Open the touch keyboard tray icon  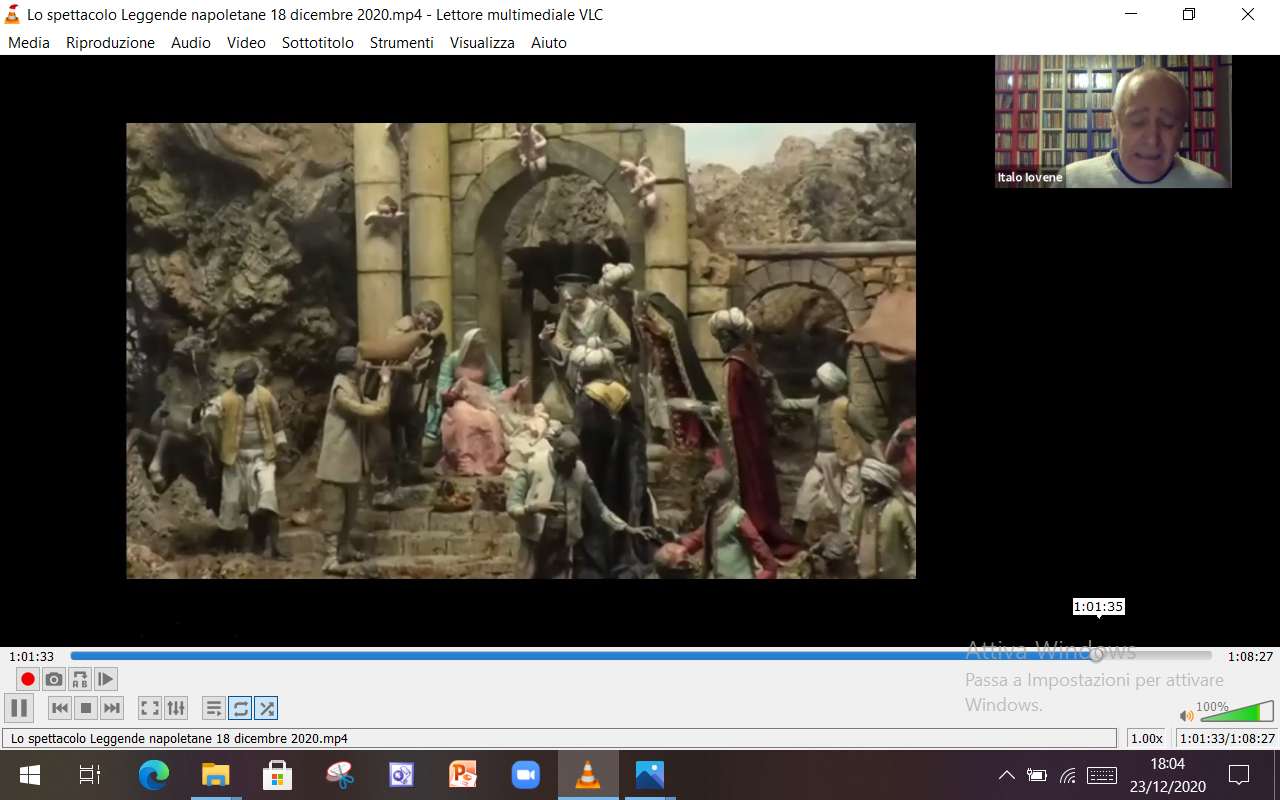1102,775
